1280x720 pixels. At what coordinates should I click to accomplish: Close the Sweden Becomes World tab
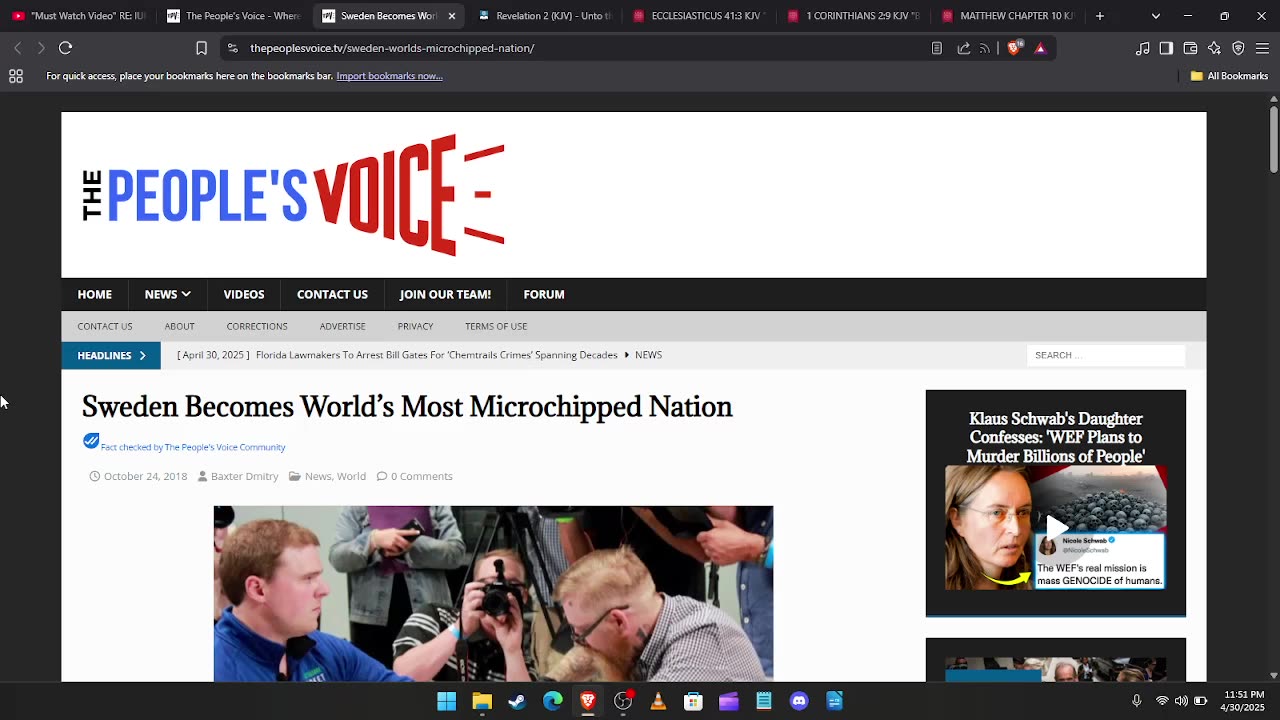452,16
